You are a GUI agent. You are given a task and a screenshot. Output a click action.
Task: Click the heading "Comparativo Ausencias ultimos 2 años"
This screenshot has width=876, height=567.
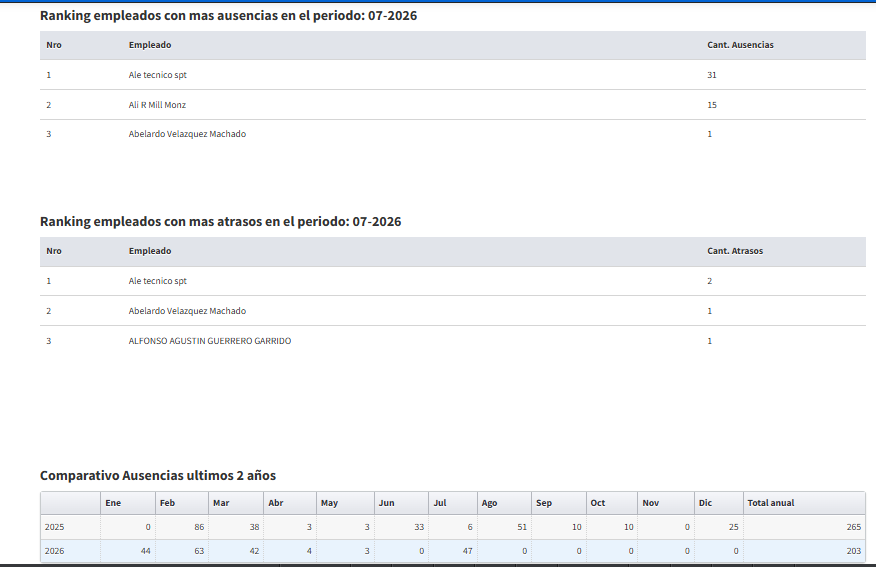click(158, 475)
